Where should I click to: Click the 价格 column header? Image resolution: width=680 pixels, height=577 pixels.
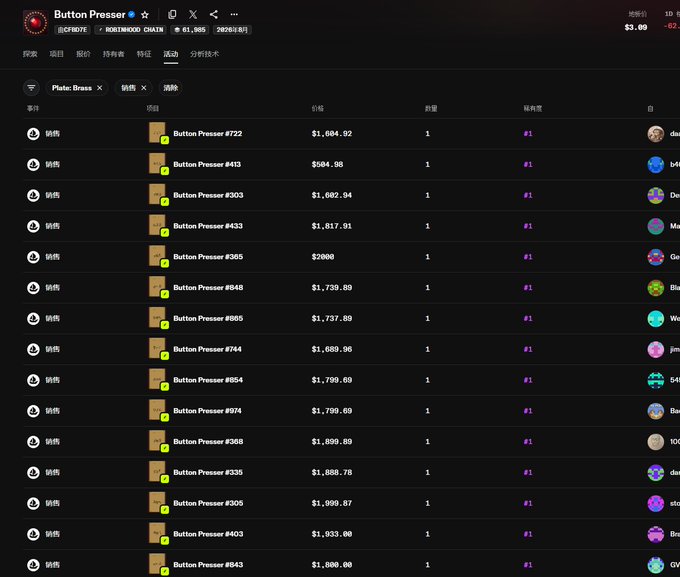coord(317,108)
